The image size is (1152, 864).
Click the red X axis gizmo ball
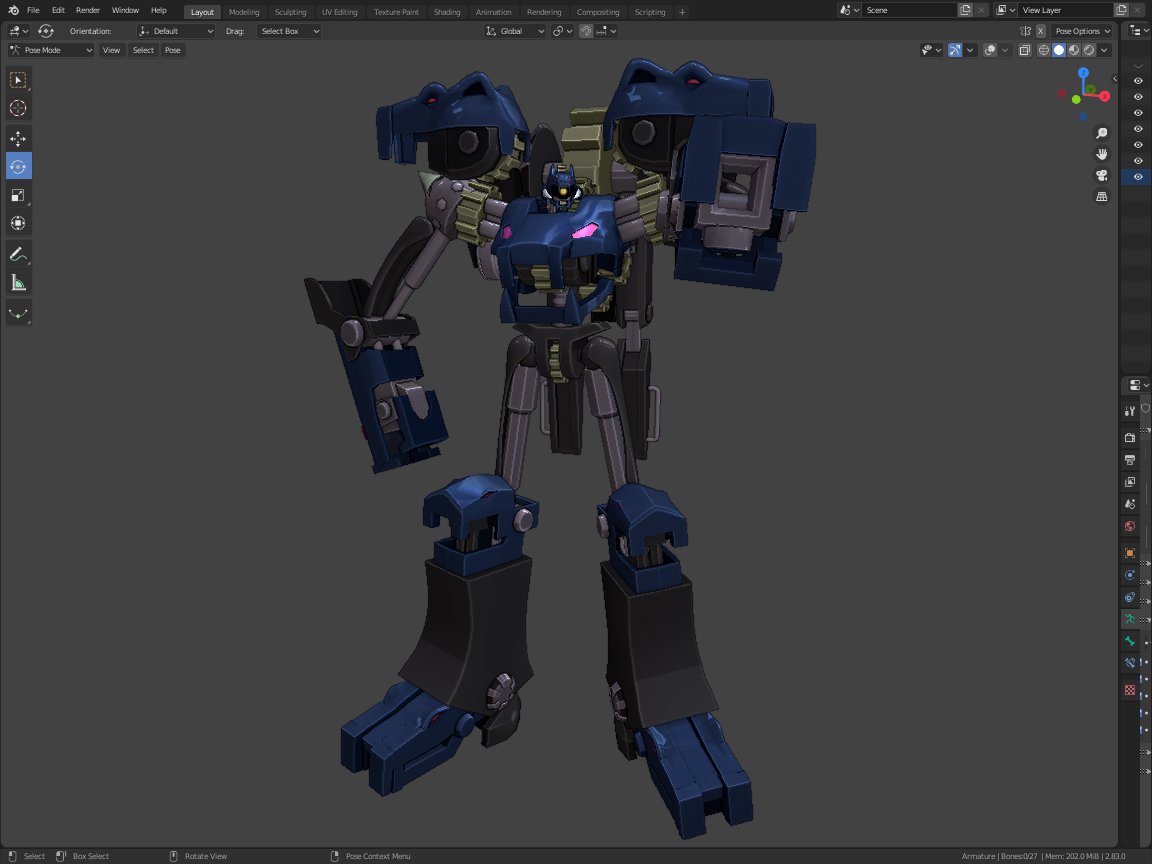1104,96
